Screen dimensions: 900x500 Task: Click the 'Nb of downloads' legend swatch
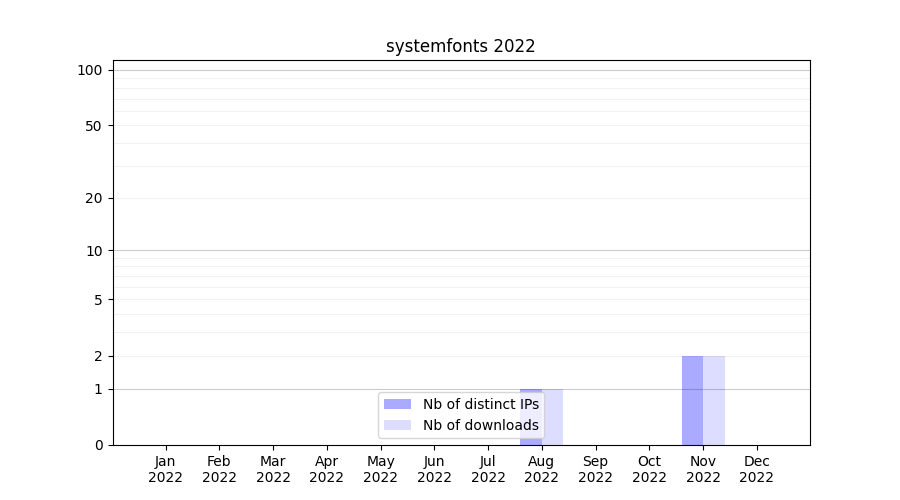coord(397,425)
